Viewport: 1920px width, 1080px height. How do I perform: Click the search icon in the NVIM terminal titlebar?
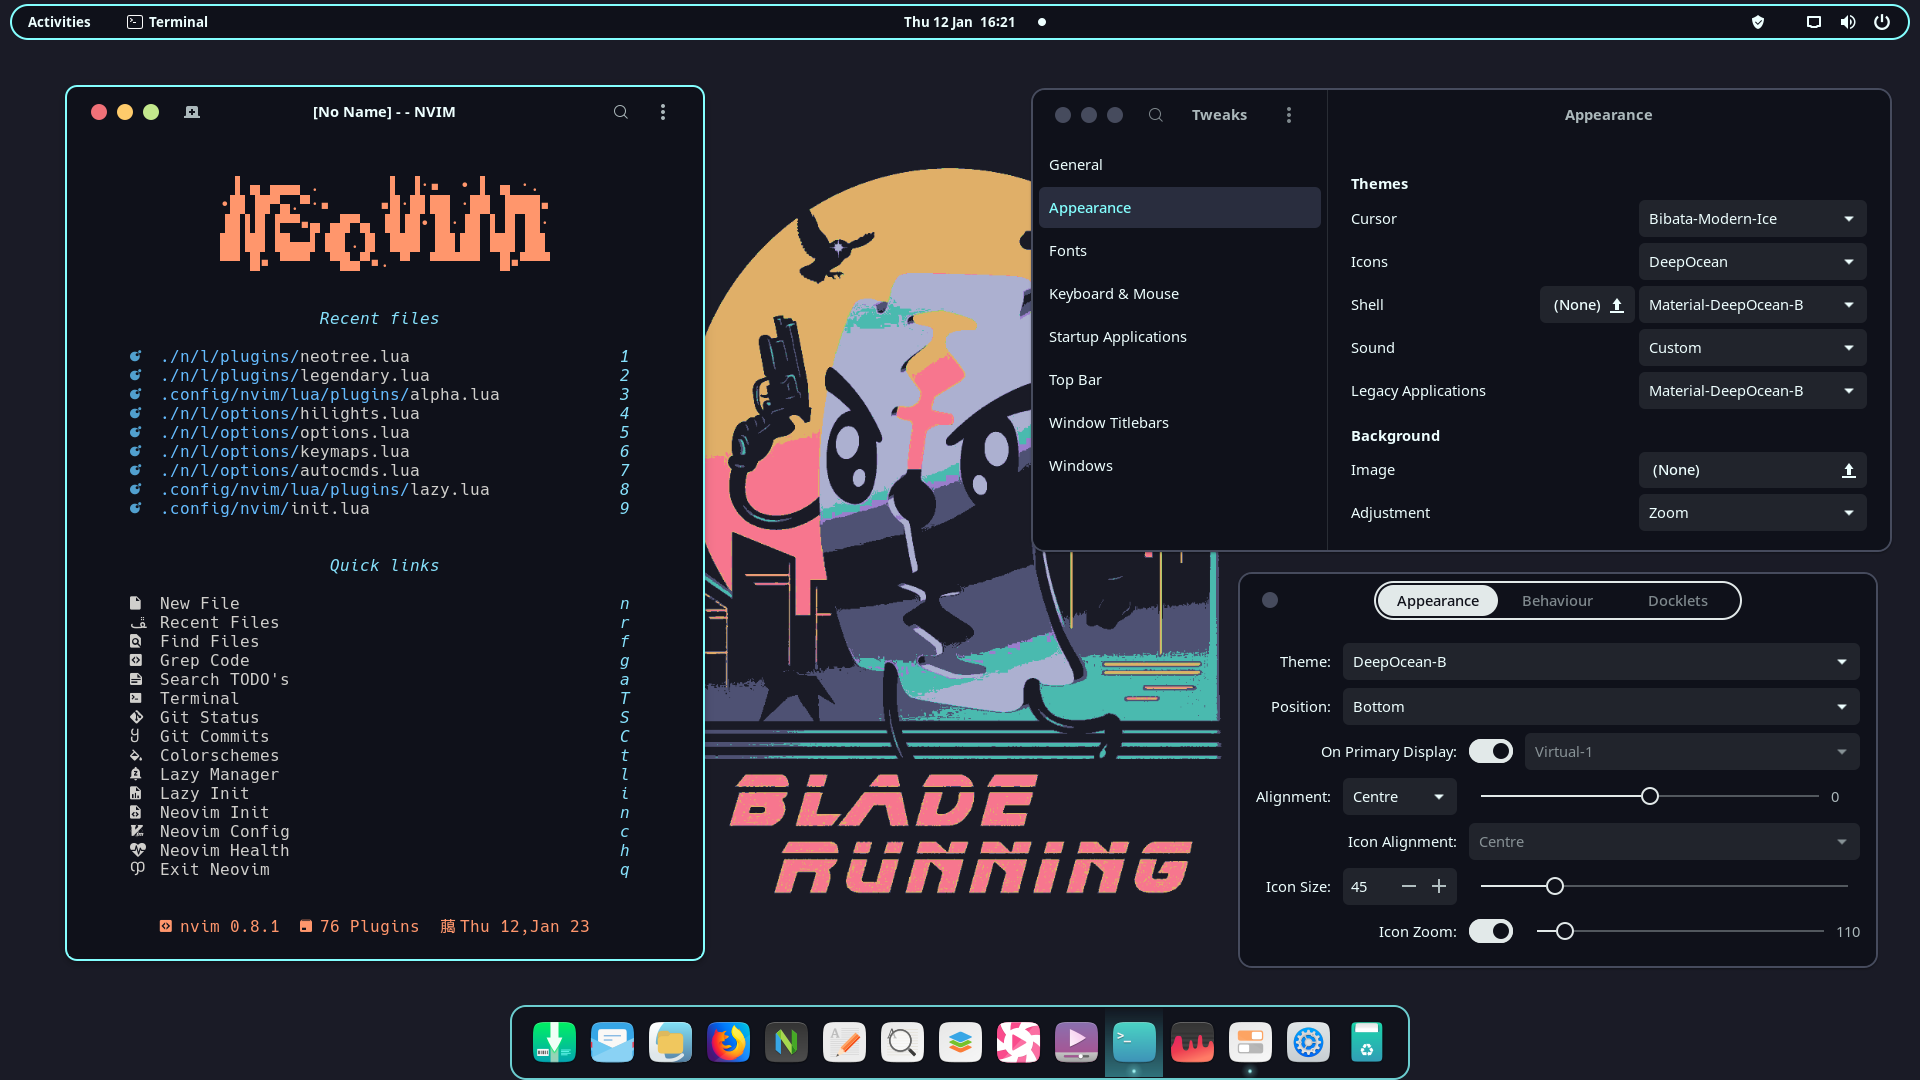tap(621, 112)
